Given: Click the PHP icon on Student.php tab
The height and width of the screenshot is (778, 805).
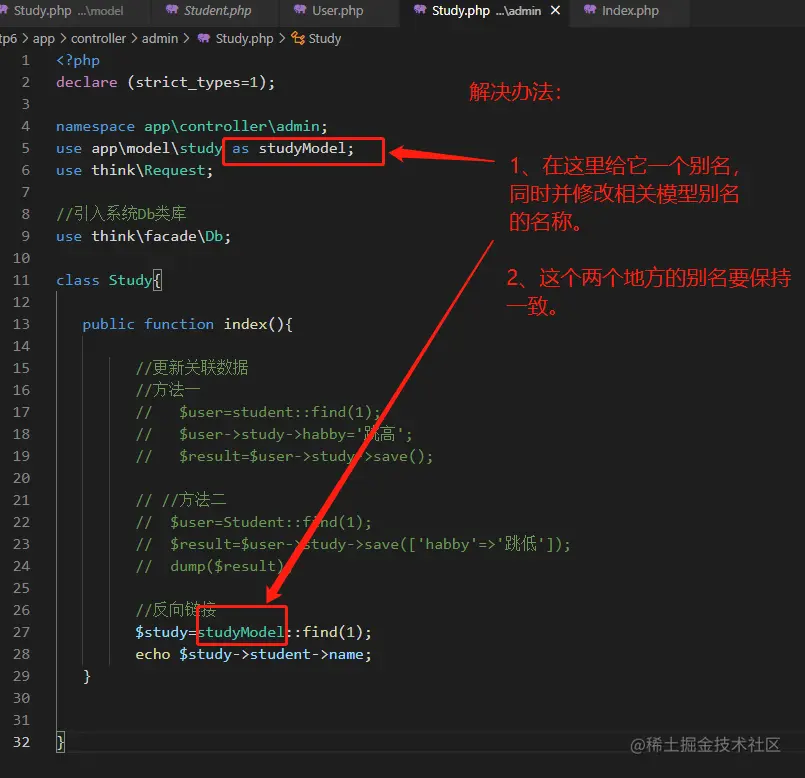Looking at the screenshot, I should pyautogui.click(x=172, y=10).
